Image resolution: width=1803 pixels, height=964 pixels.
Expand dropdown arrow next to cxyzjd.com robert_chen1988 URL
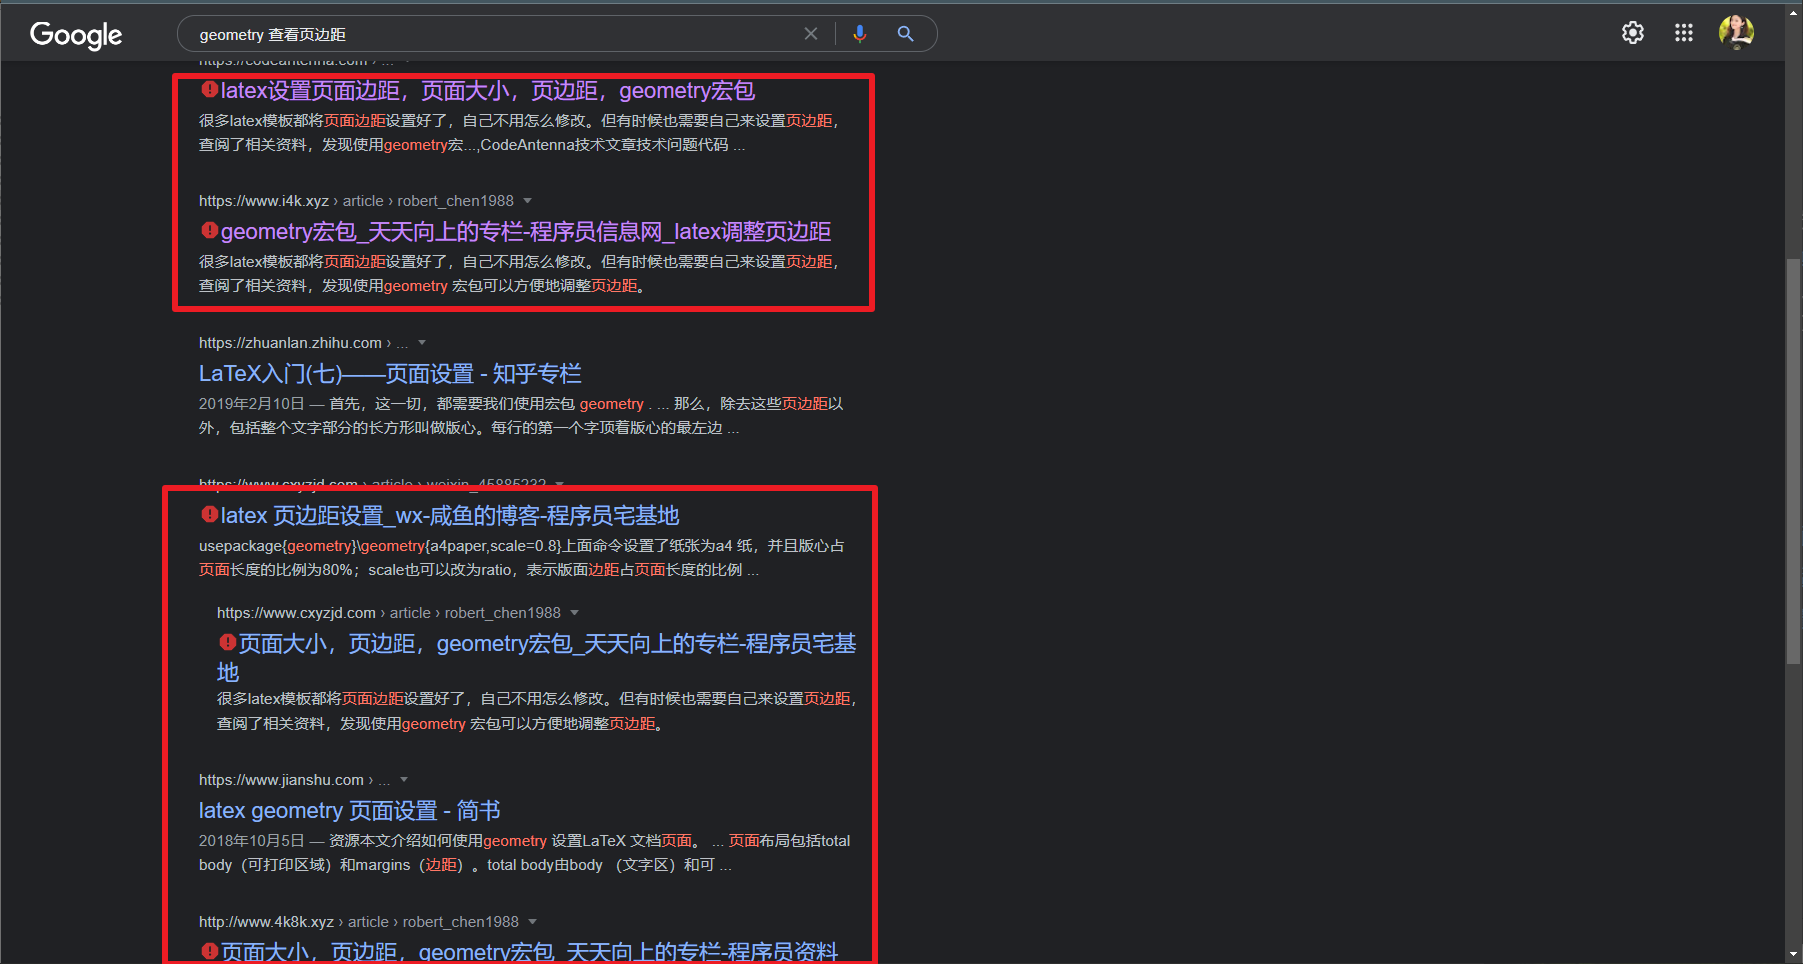tap(575, 613)
